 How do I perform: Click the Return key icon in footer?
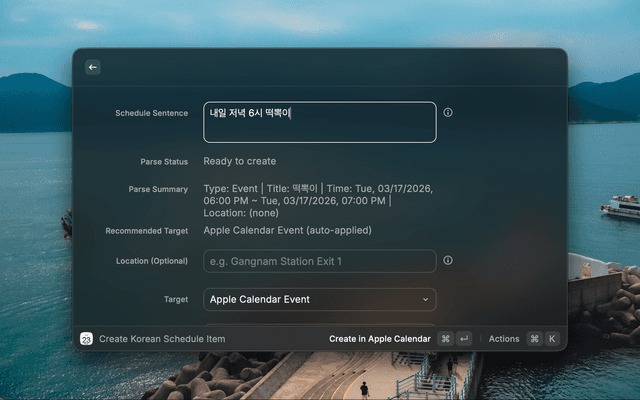pos(464,339)
